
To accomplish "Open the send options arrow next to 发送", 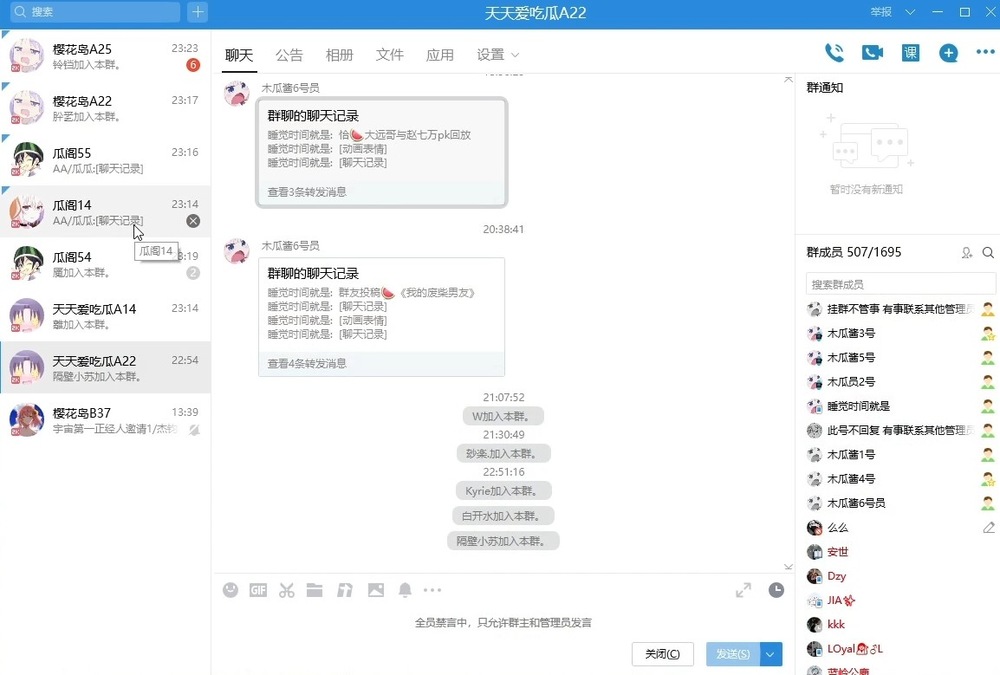I will tap(770, 655).
